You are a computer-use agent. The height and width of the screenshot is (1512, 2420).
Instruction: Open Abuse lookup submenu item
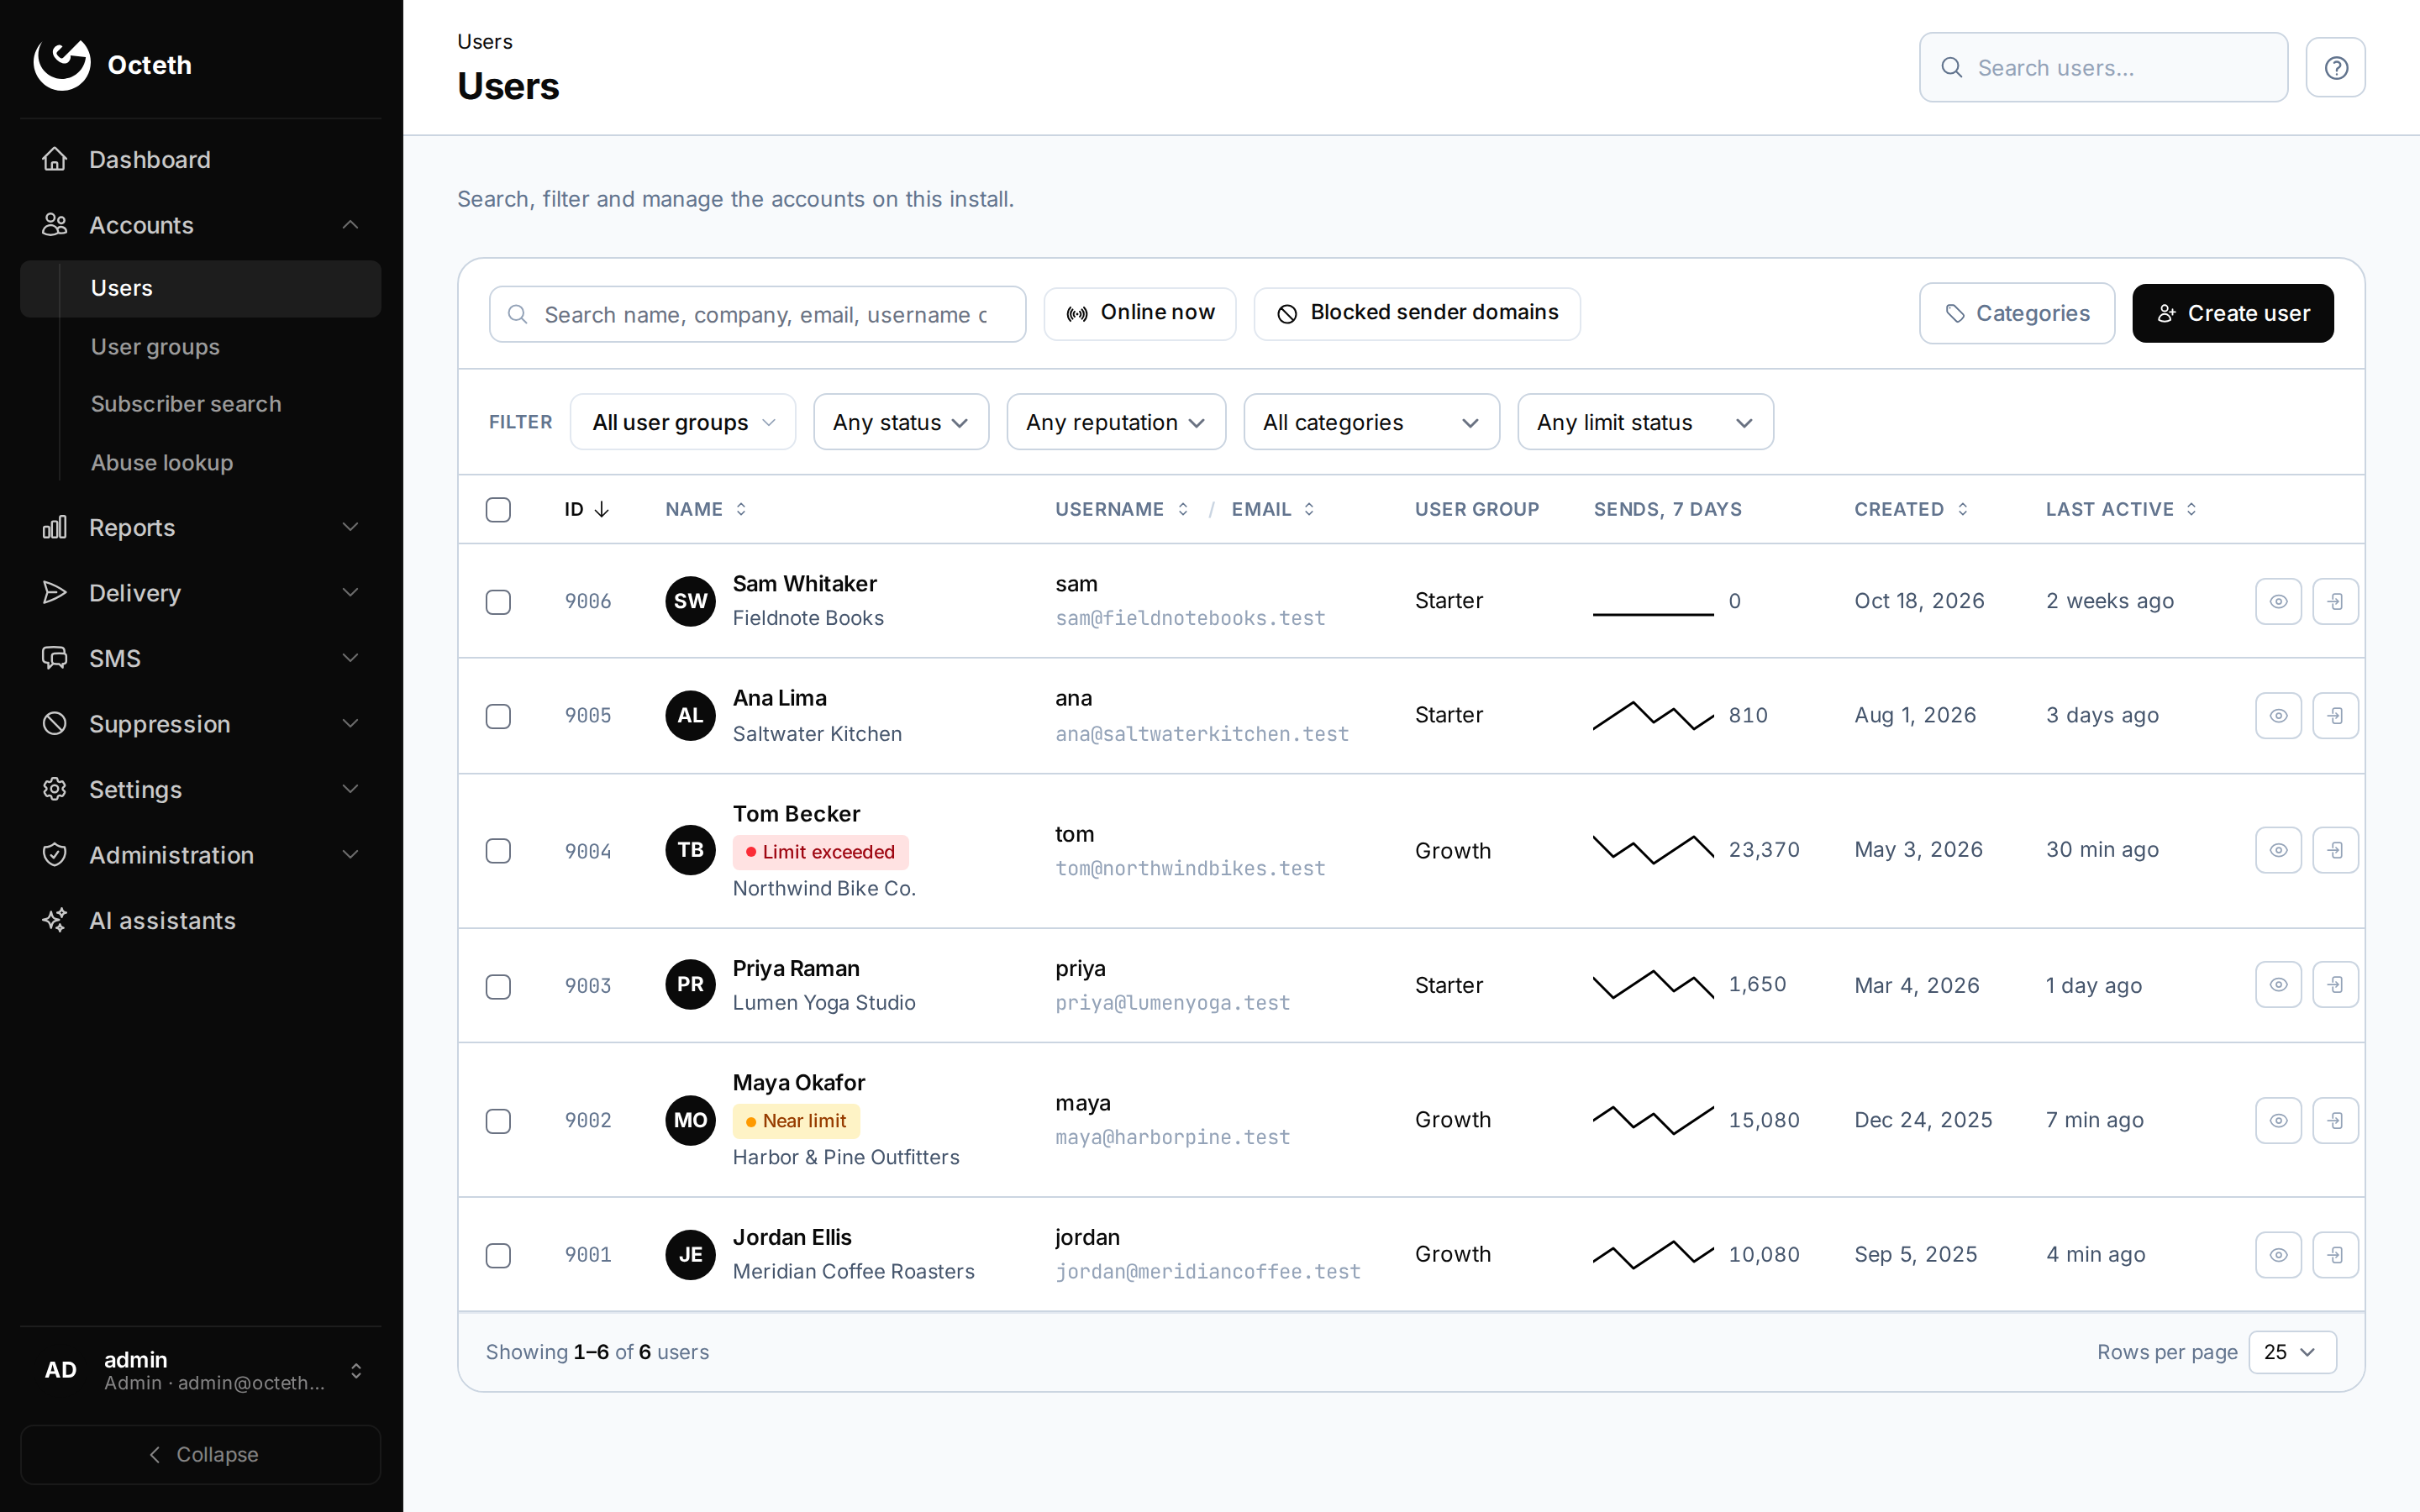click(x=162, y=462)
